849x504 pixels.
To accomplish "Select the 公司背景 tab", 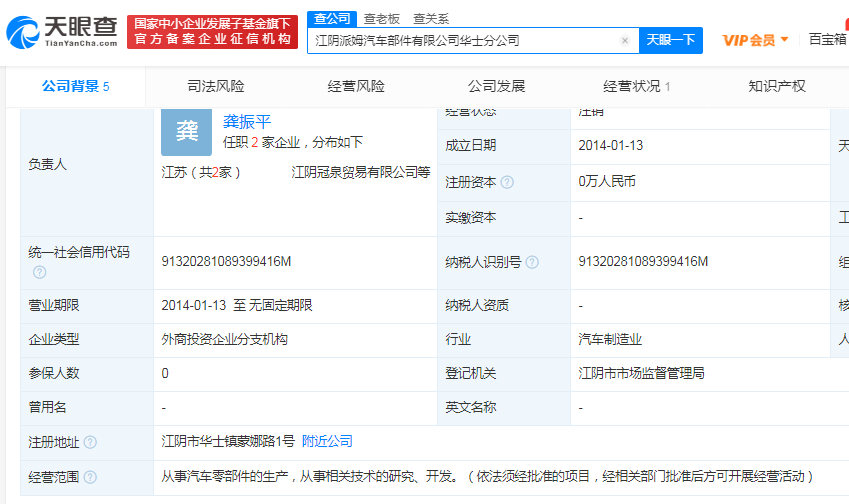I will tap(76, 86).
